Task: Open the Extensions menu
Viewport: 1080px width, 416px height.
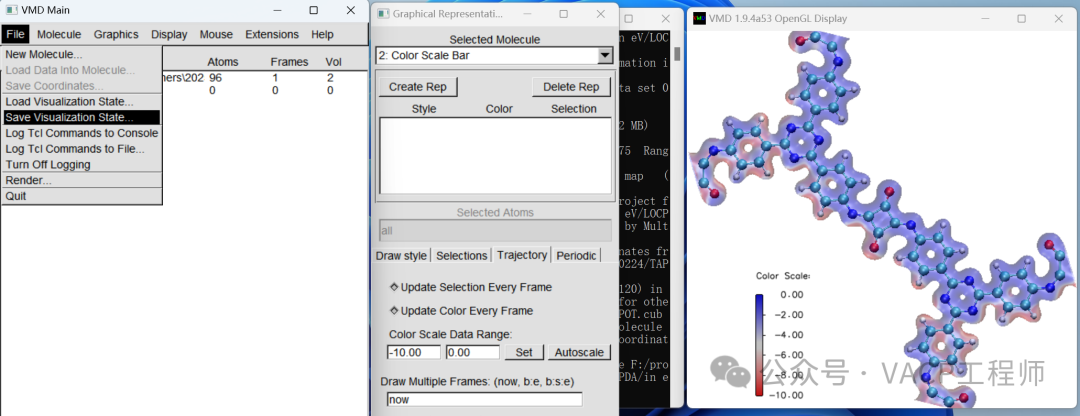Action: [x=272, y=34]
